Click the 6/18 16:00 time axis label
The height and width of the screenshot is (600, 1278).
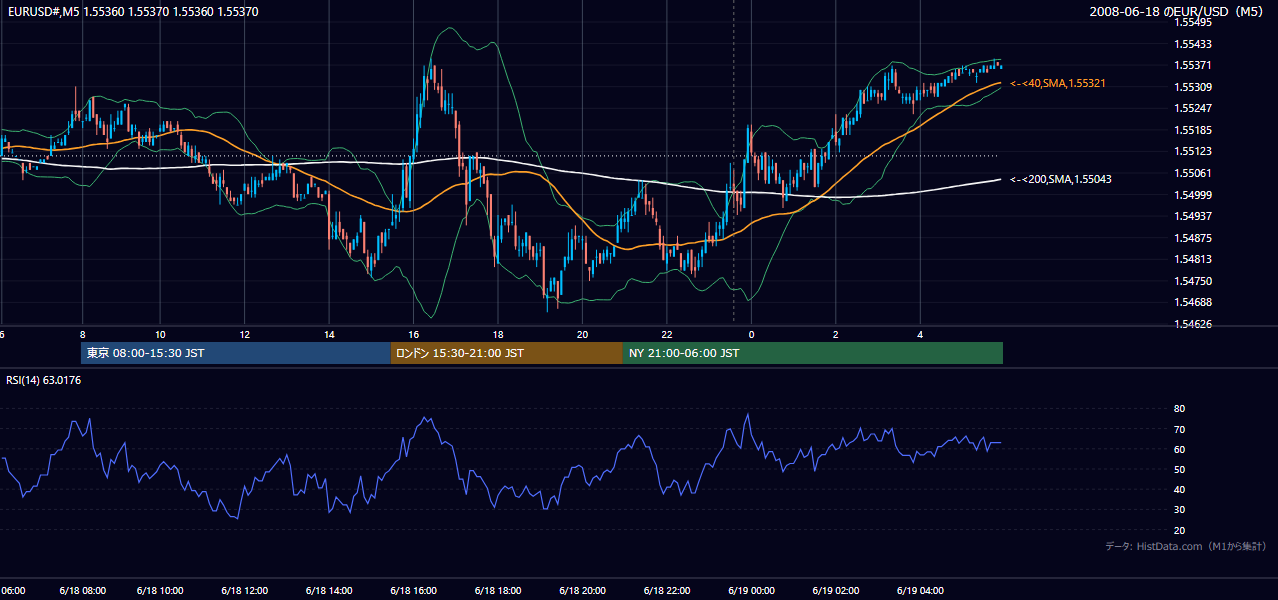click(x=413, y=590)
